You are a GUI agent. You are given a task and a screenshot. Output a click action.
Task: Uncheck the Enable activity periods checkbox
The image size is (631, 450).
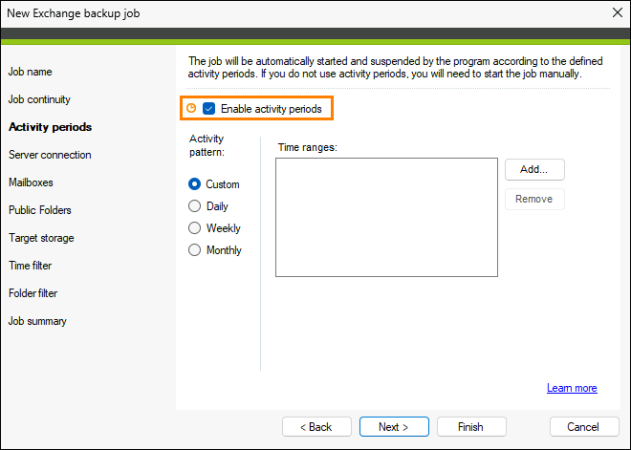point(209,108)
